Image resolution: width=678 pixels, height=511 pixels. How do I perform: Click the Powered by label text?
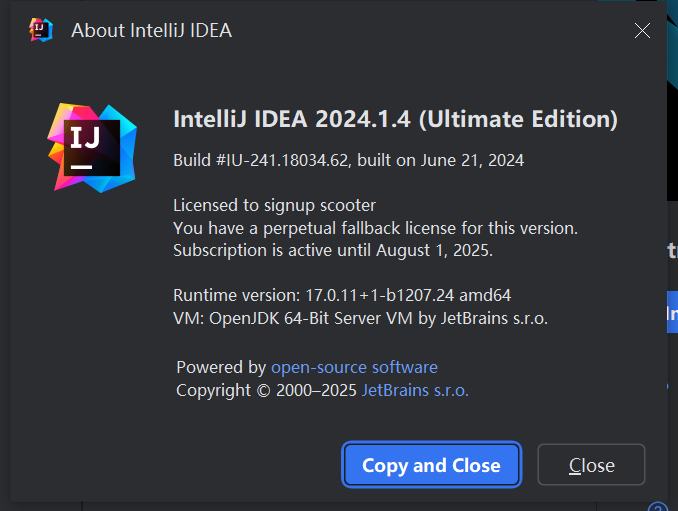221,367
